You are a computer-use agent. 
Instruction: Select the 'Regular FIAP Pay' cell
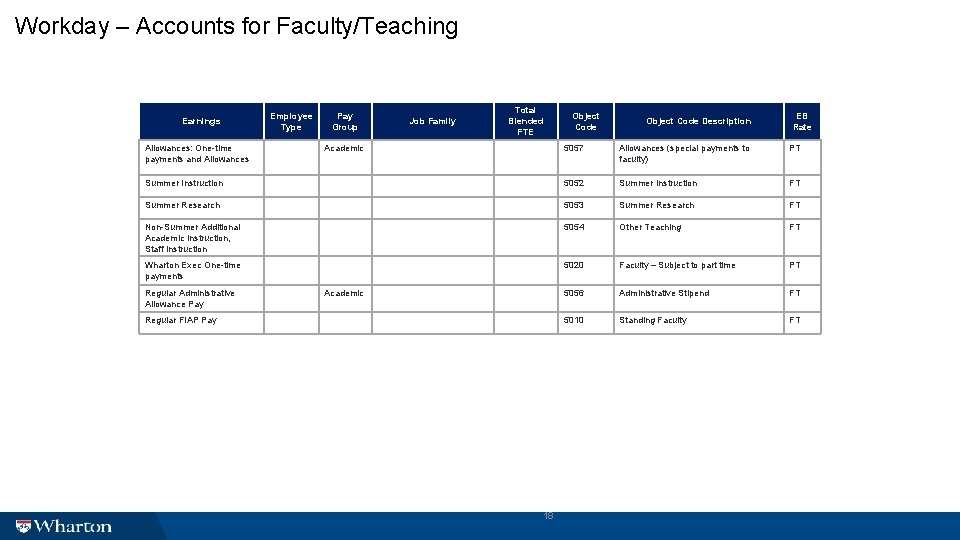click(x=201, y=323)
